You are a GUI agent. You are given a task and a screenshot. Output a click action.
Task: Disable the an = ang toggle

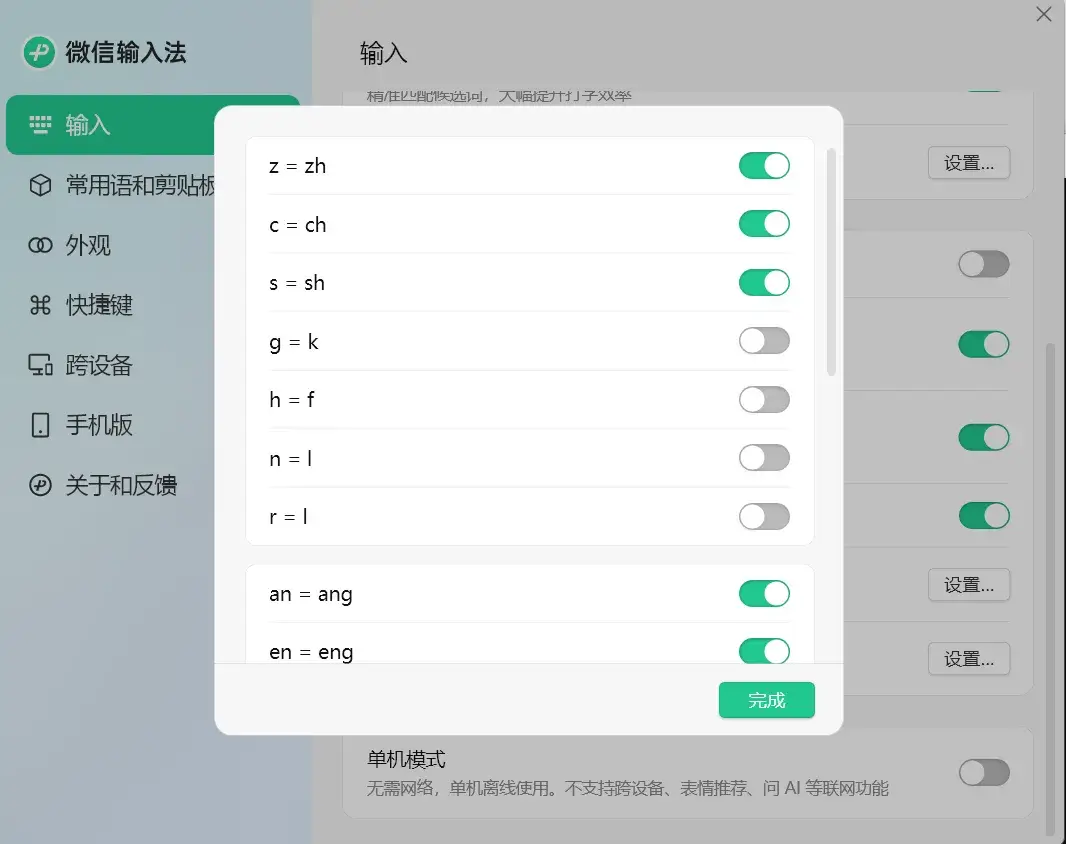coord(764,594)
